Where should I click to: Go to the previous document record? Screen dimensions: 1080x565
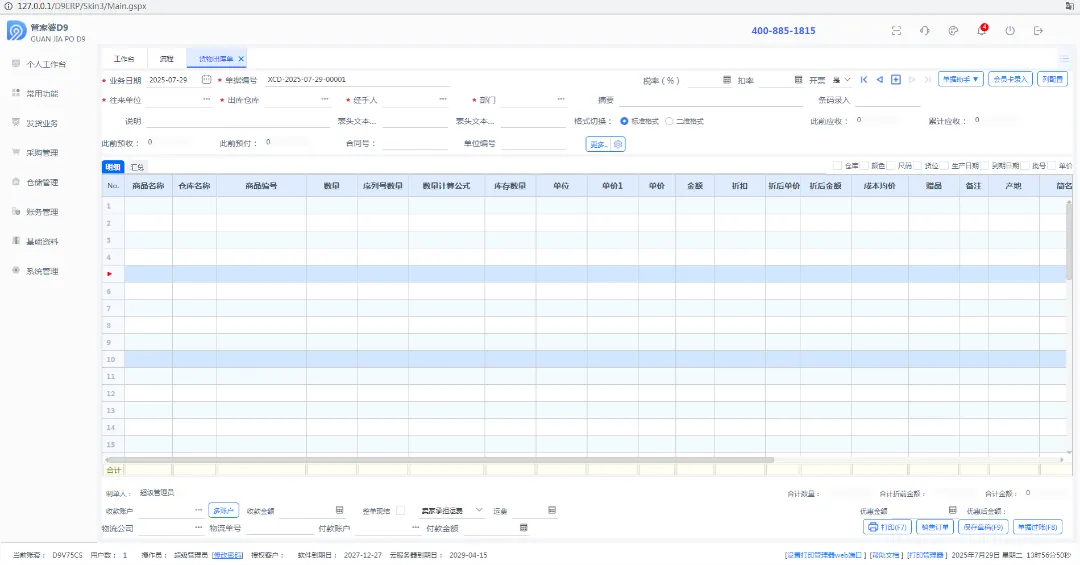pyautogui.click(x=880, y=80)
